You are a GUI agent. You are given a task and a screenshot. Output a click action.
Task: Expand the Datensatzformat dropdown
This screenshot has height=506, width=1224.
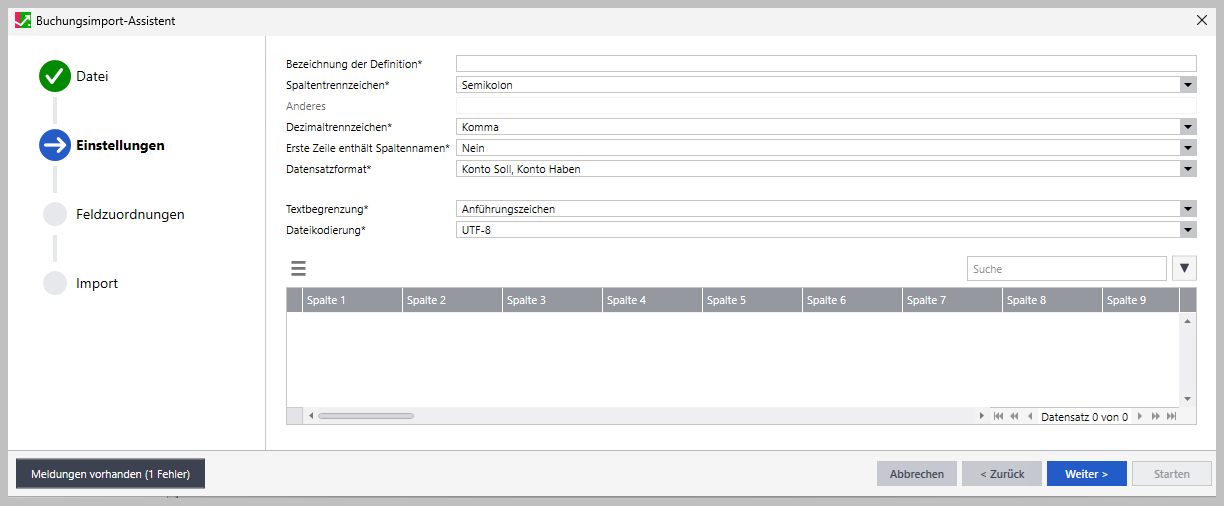point(1187,169)
